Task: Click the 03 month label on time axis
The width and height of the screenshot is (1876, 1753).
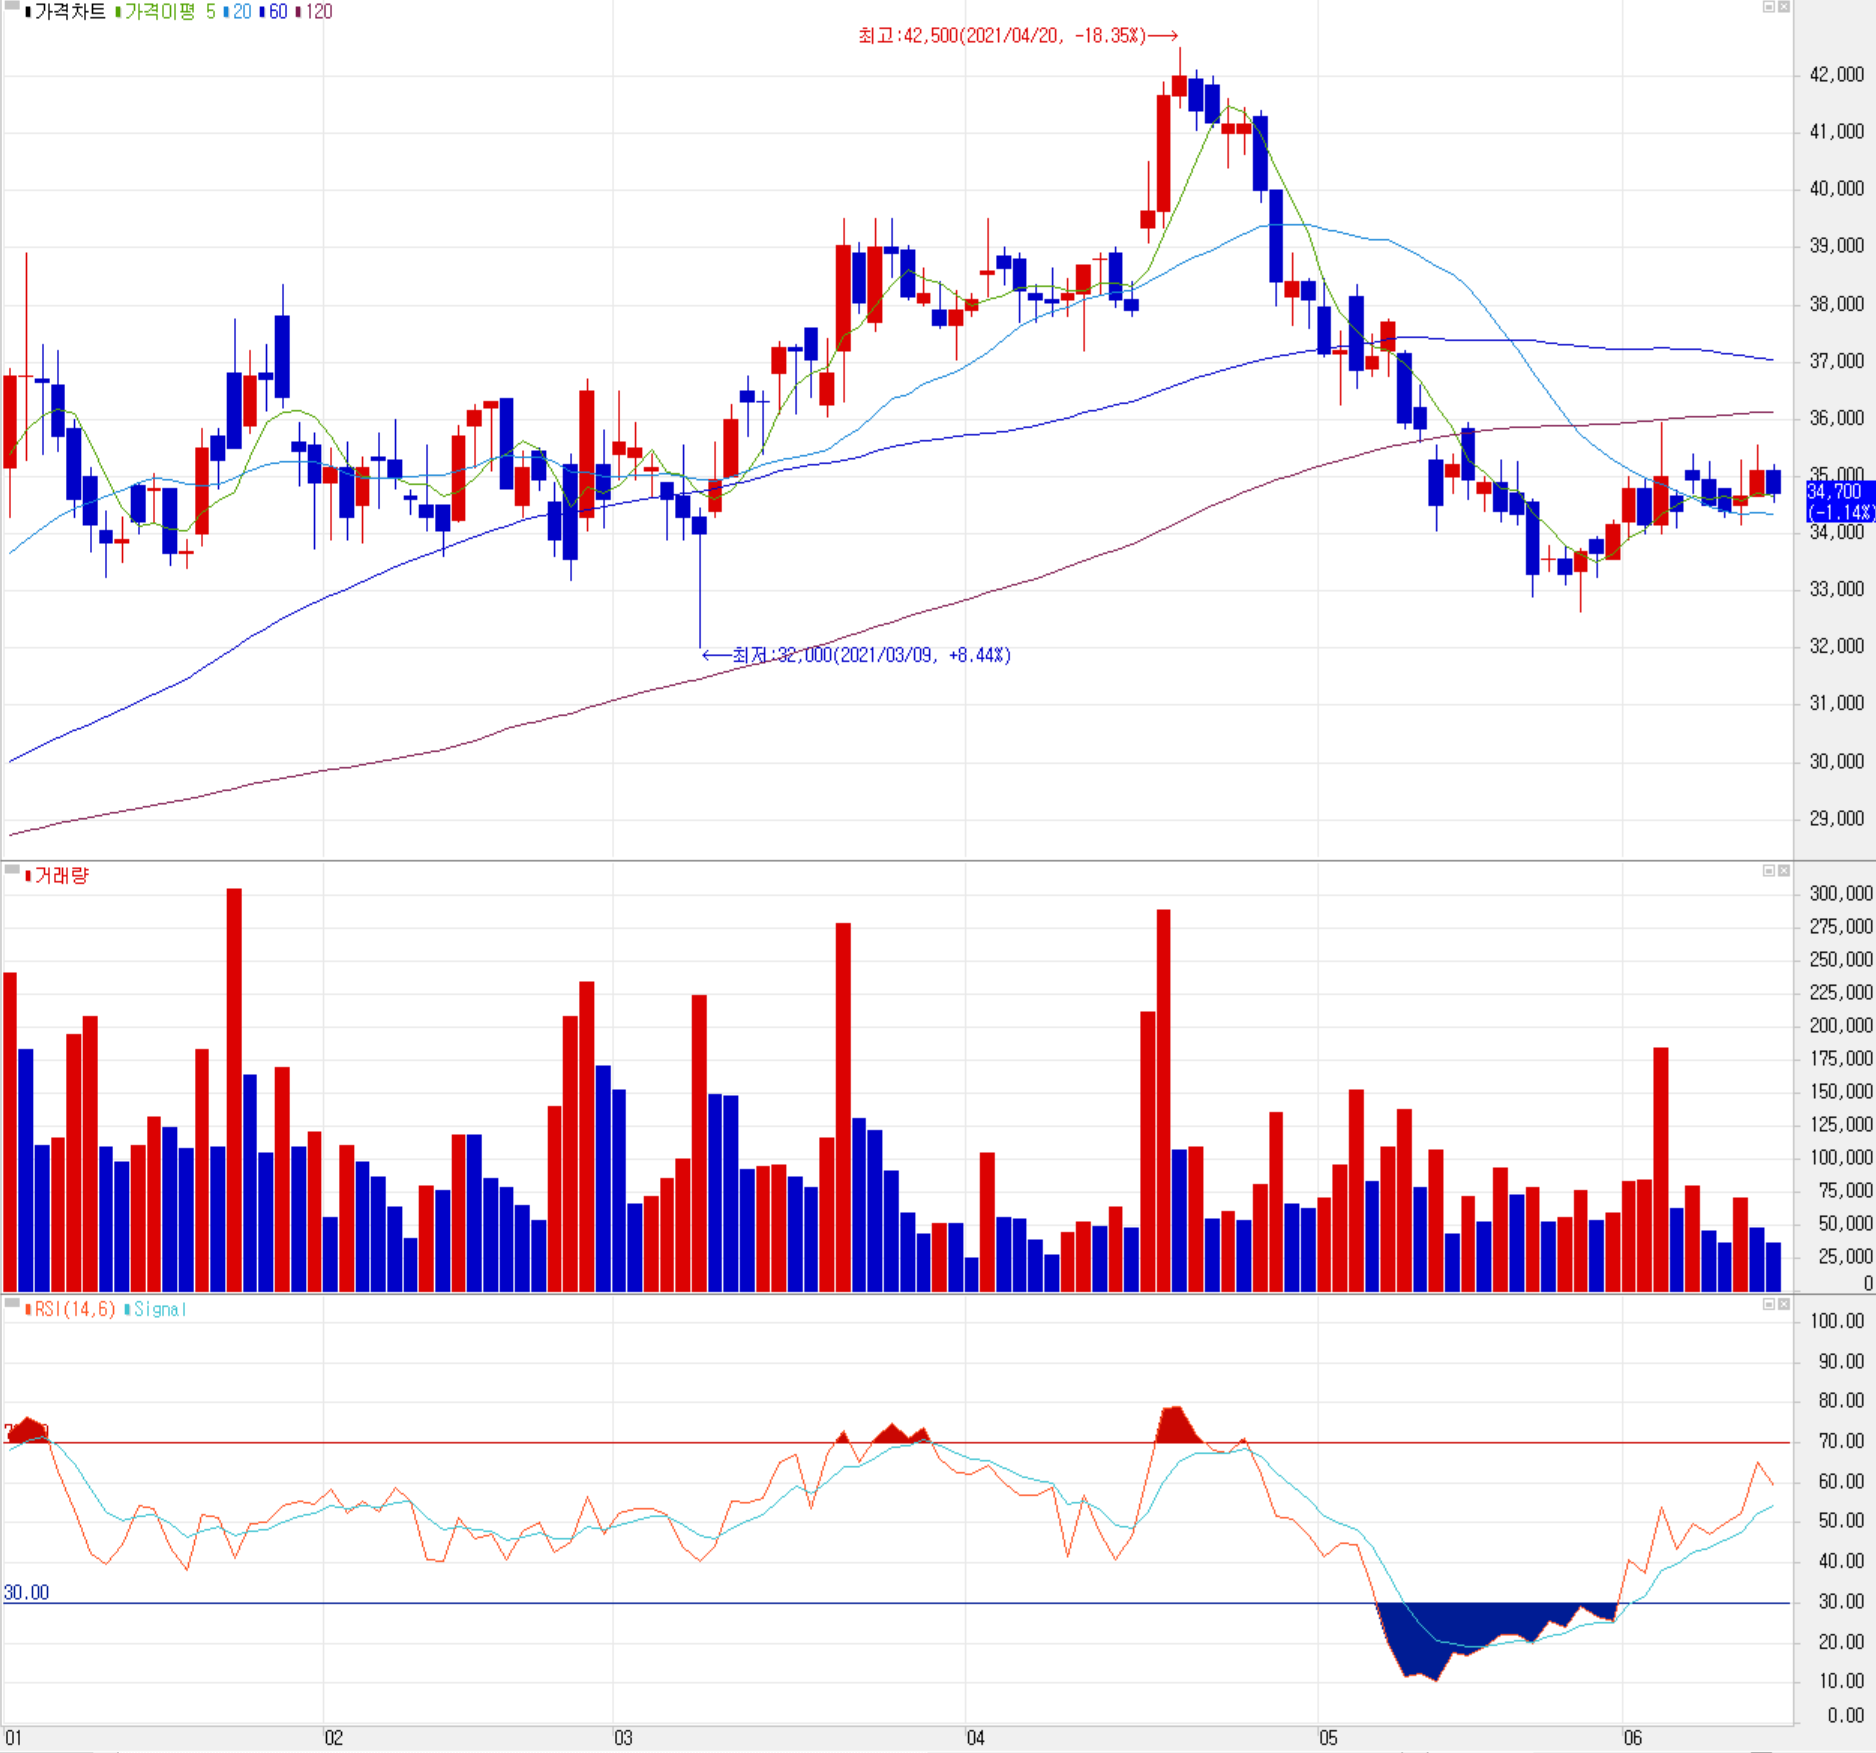Action: click(623, 1738)
